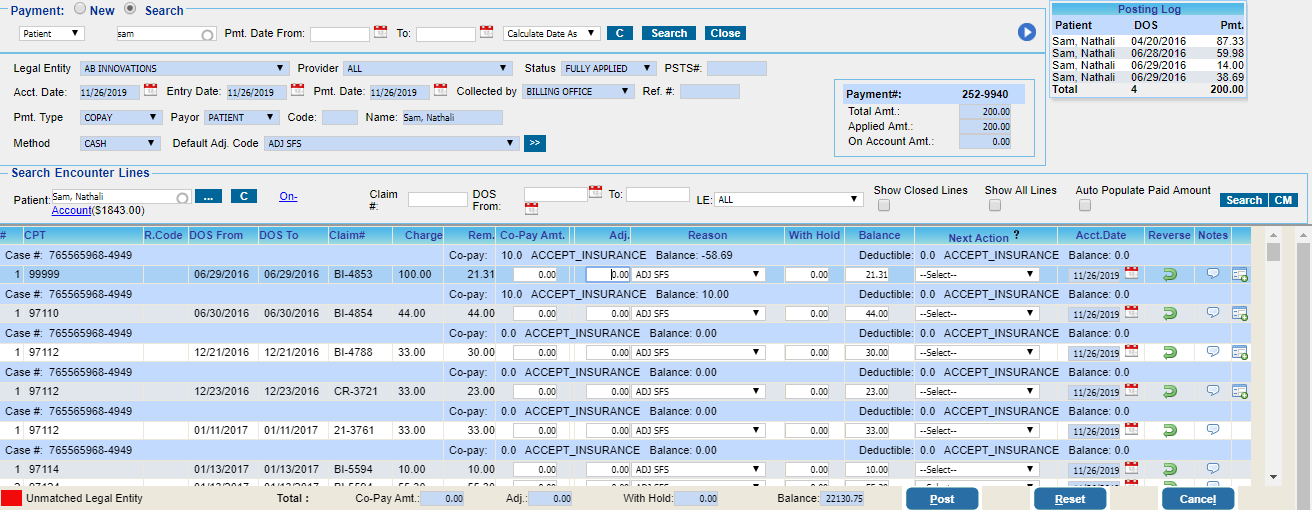
Task: Click C clear button beside Calculate Date As
Action: [x=620, y=33]
